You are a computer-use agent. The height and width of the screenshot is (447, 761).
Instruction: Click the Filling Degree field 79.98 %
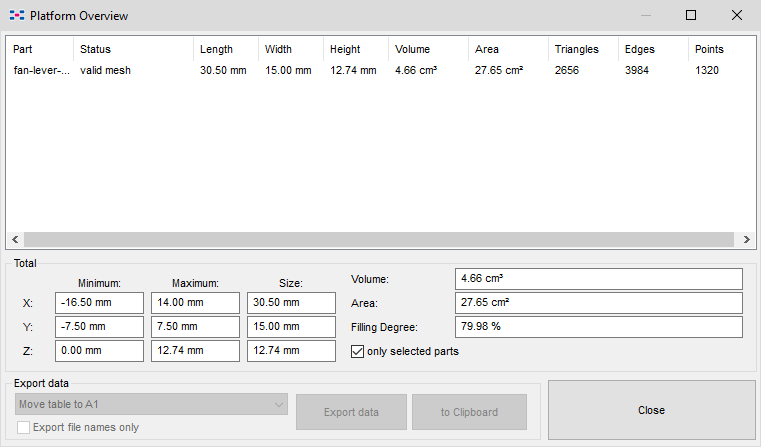click(x=599, y=327)
